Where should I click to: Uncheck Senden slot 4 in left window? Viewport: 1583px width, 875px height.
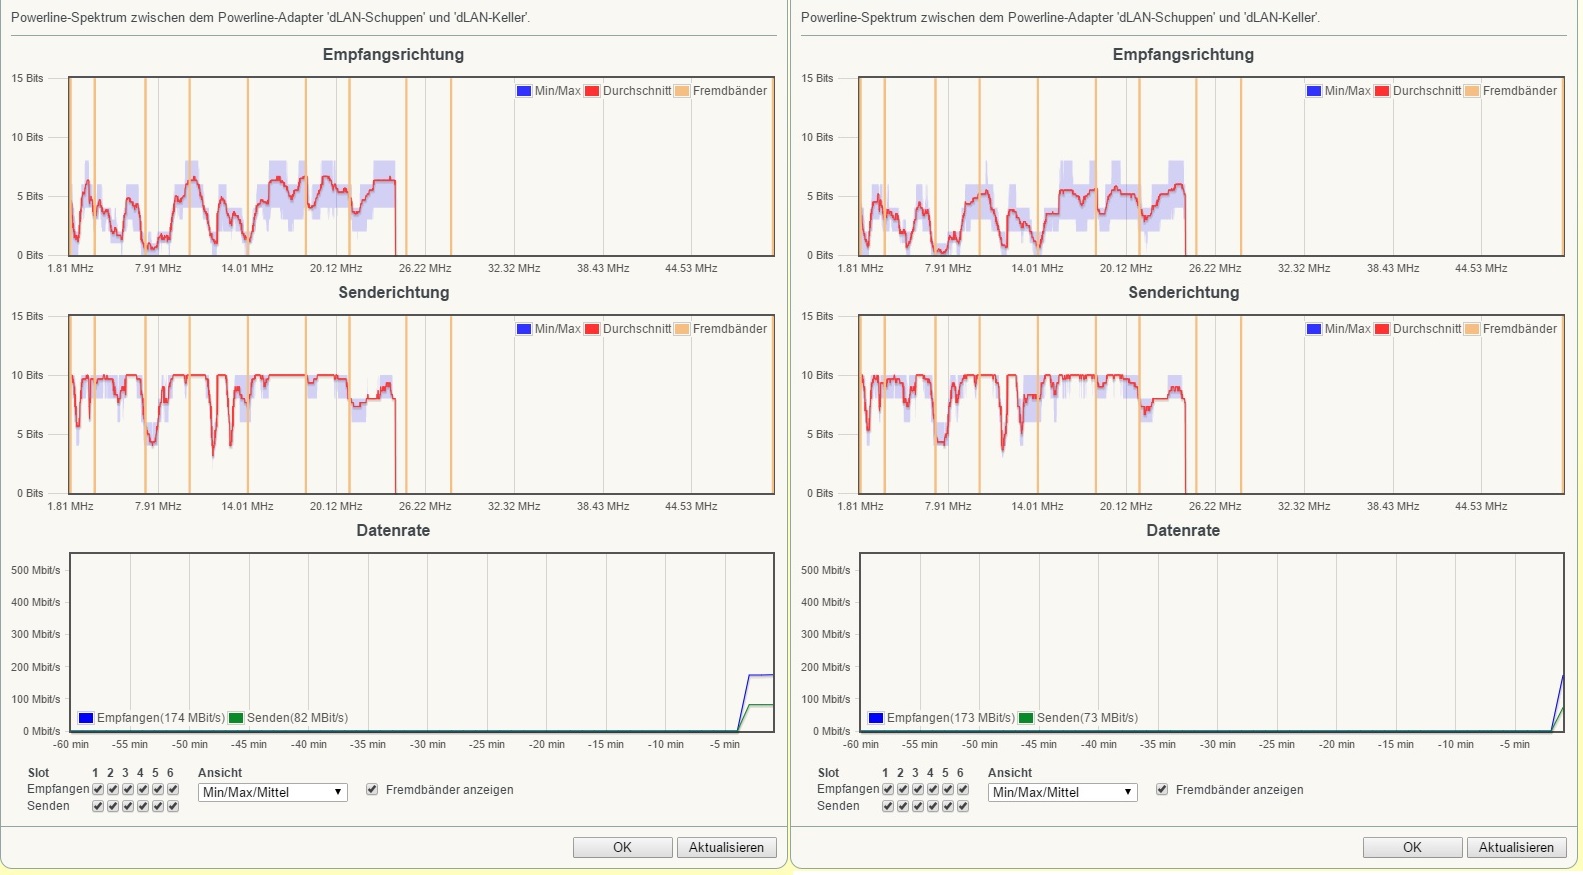[143, 806]
